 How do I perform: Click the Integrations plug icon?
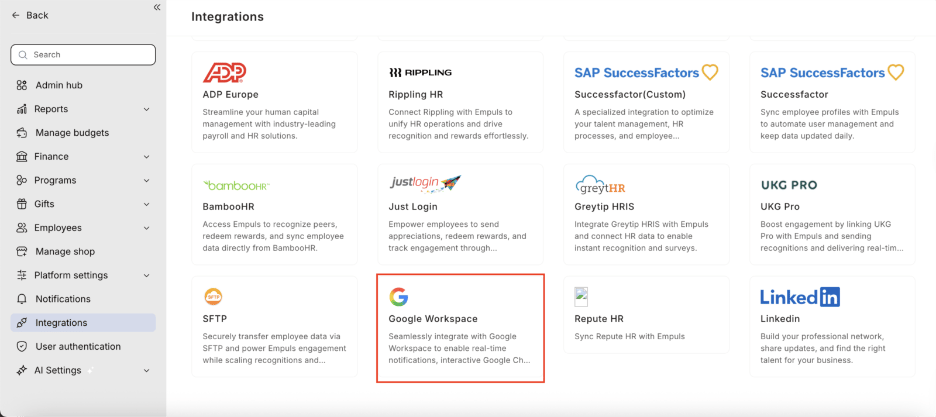(22, 323)
